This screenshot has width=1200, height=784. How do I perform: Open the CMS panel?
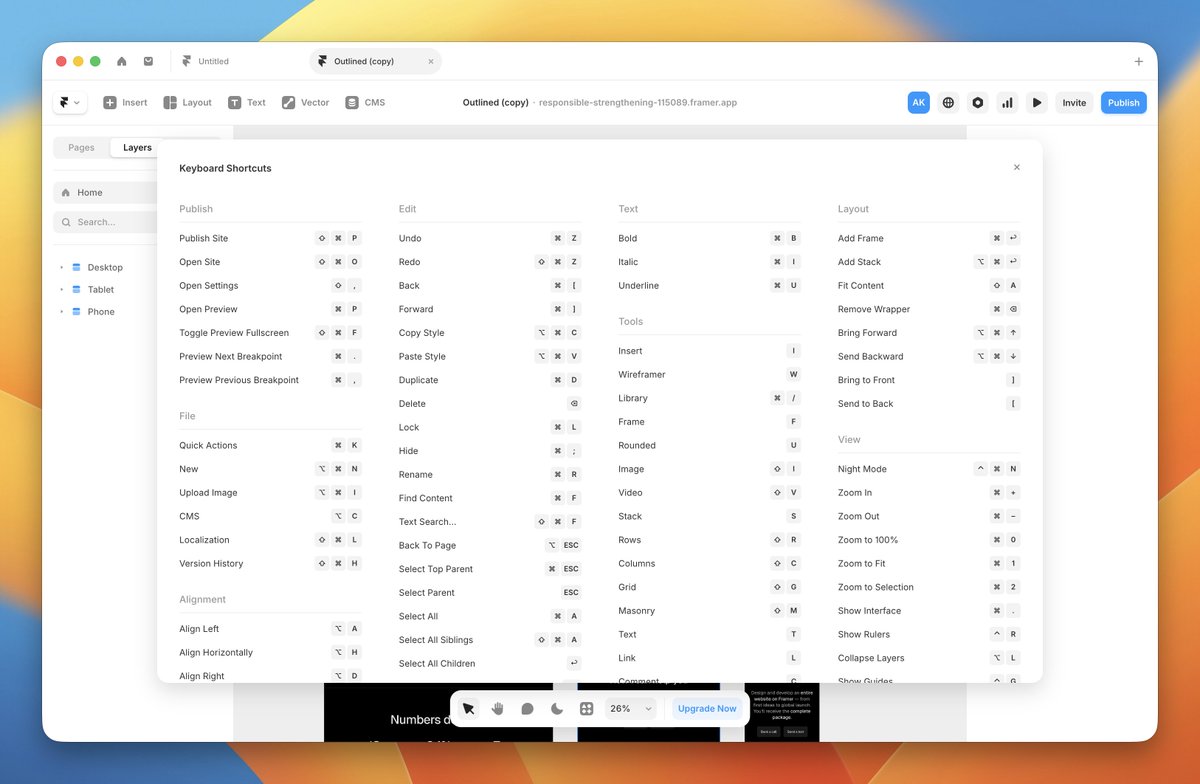(x=365, y=102)
